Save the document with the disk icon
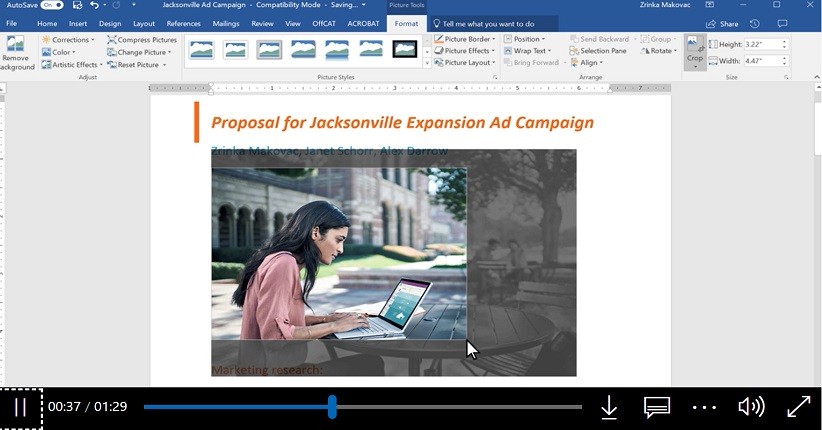 pos(77,5)
